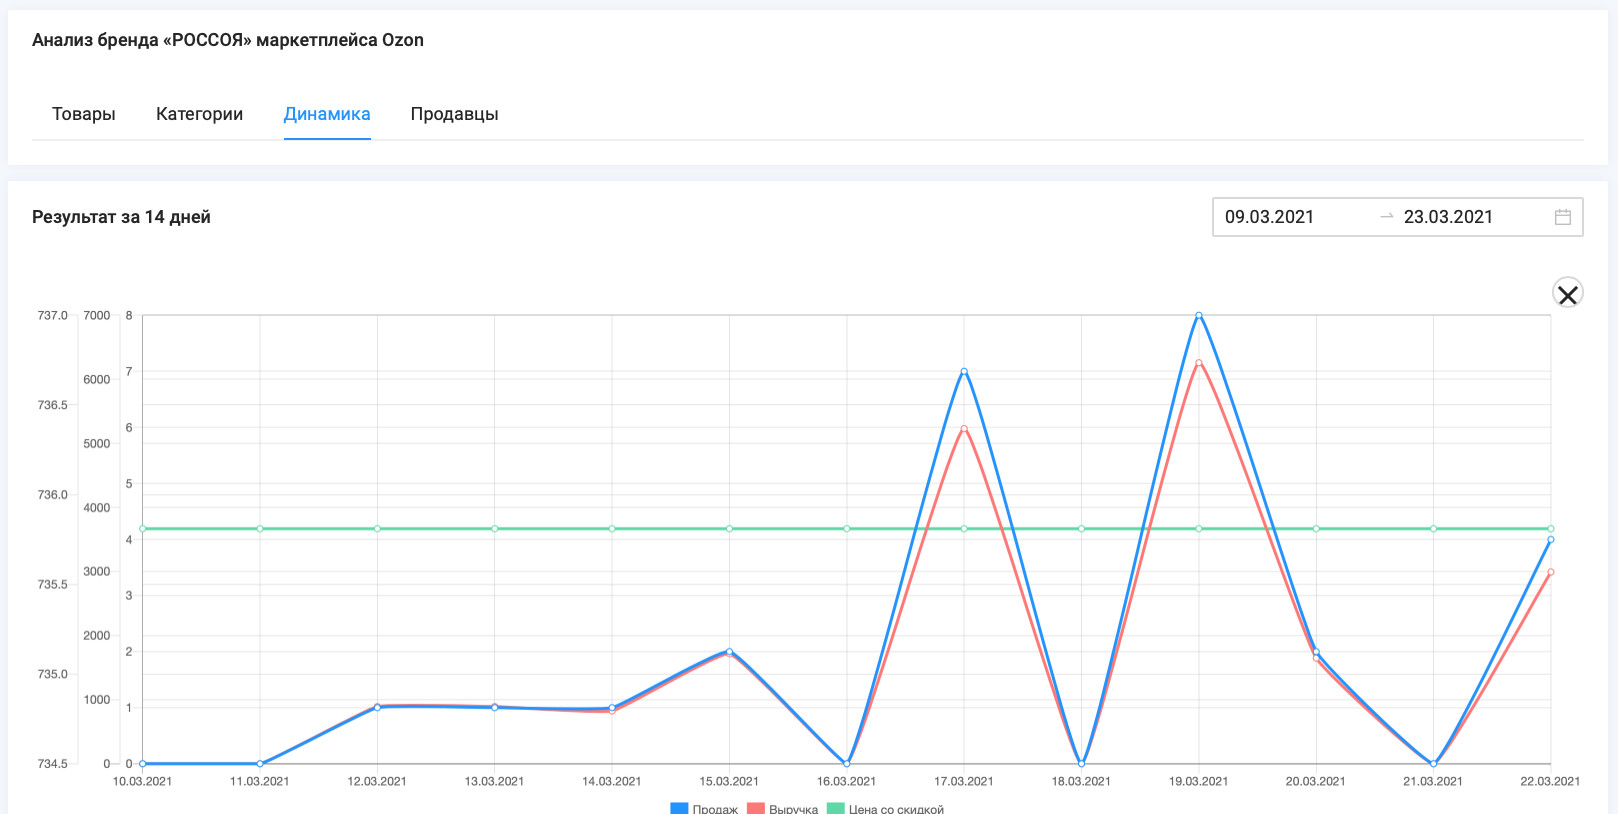
Task: Close the chart with the X button
Action: point(1568,294)
